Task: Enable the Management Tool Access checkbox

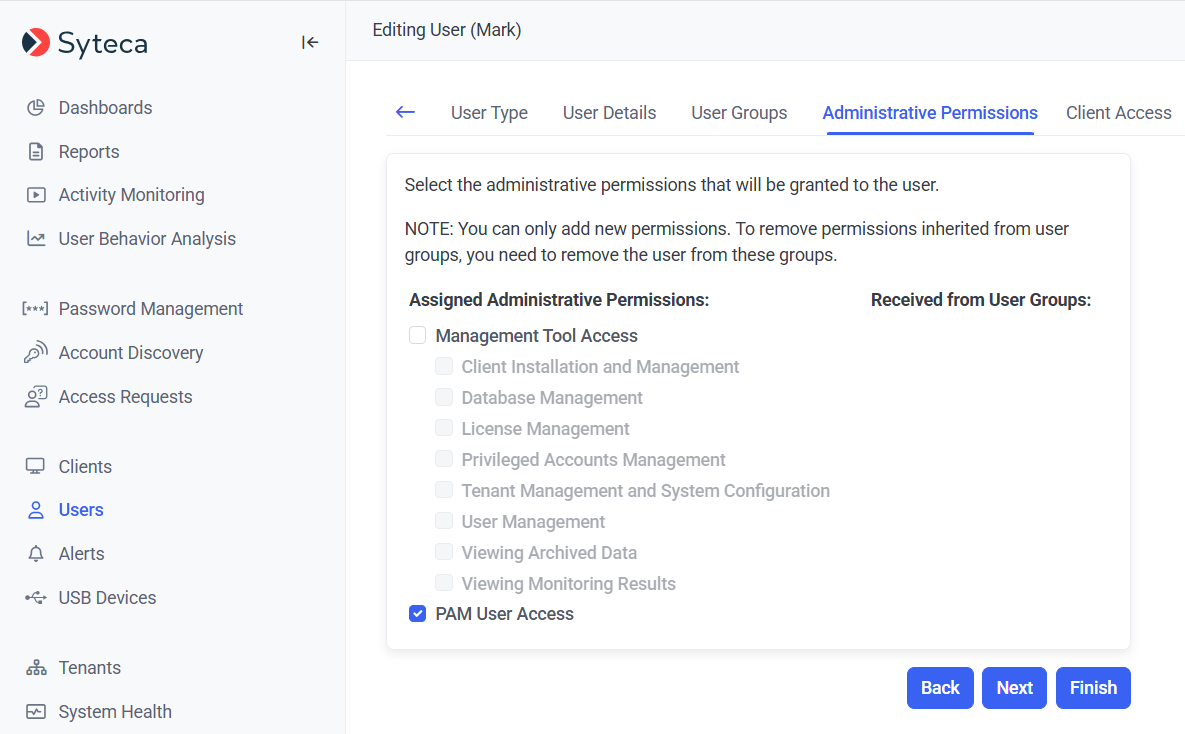Action: point(418,336)
